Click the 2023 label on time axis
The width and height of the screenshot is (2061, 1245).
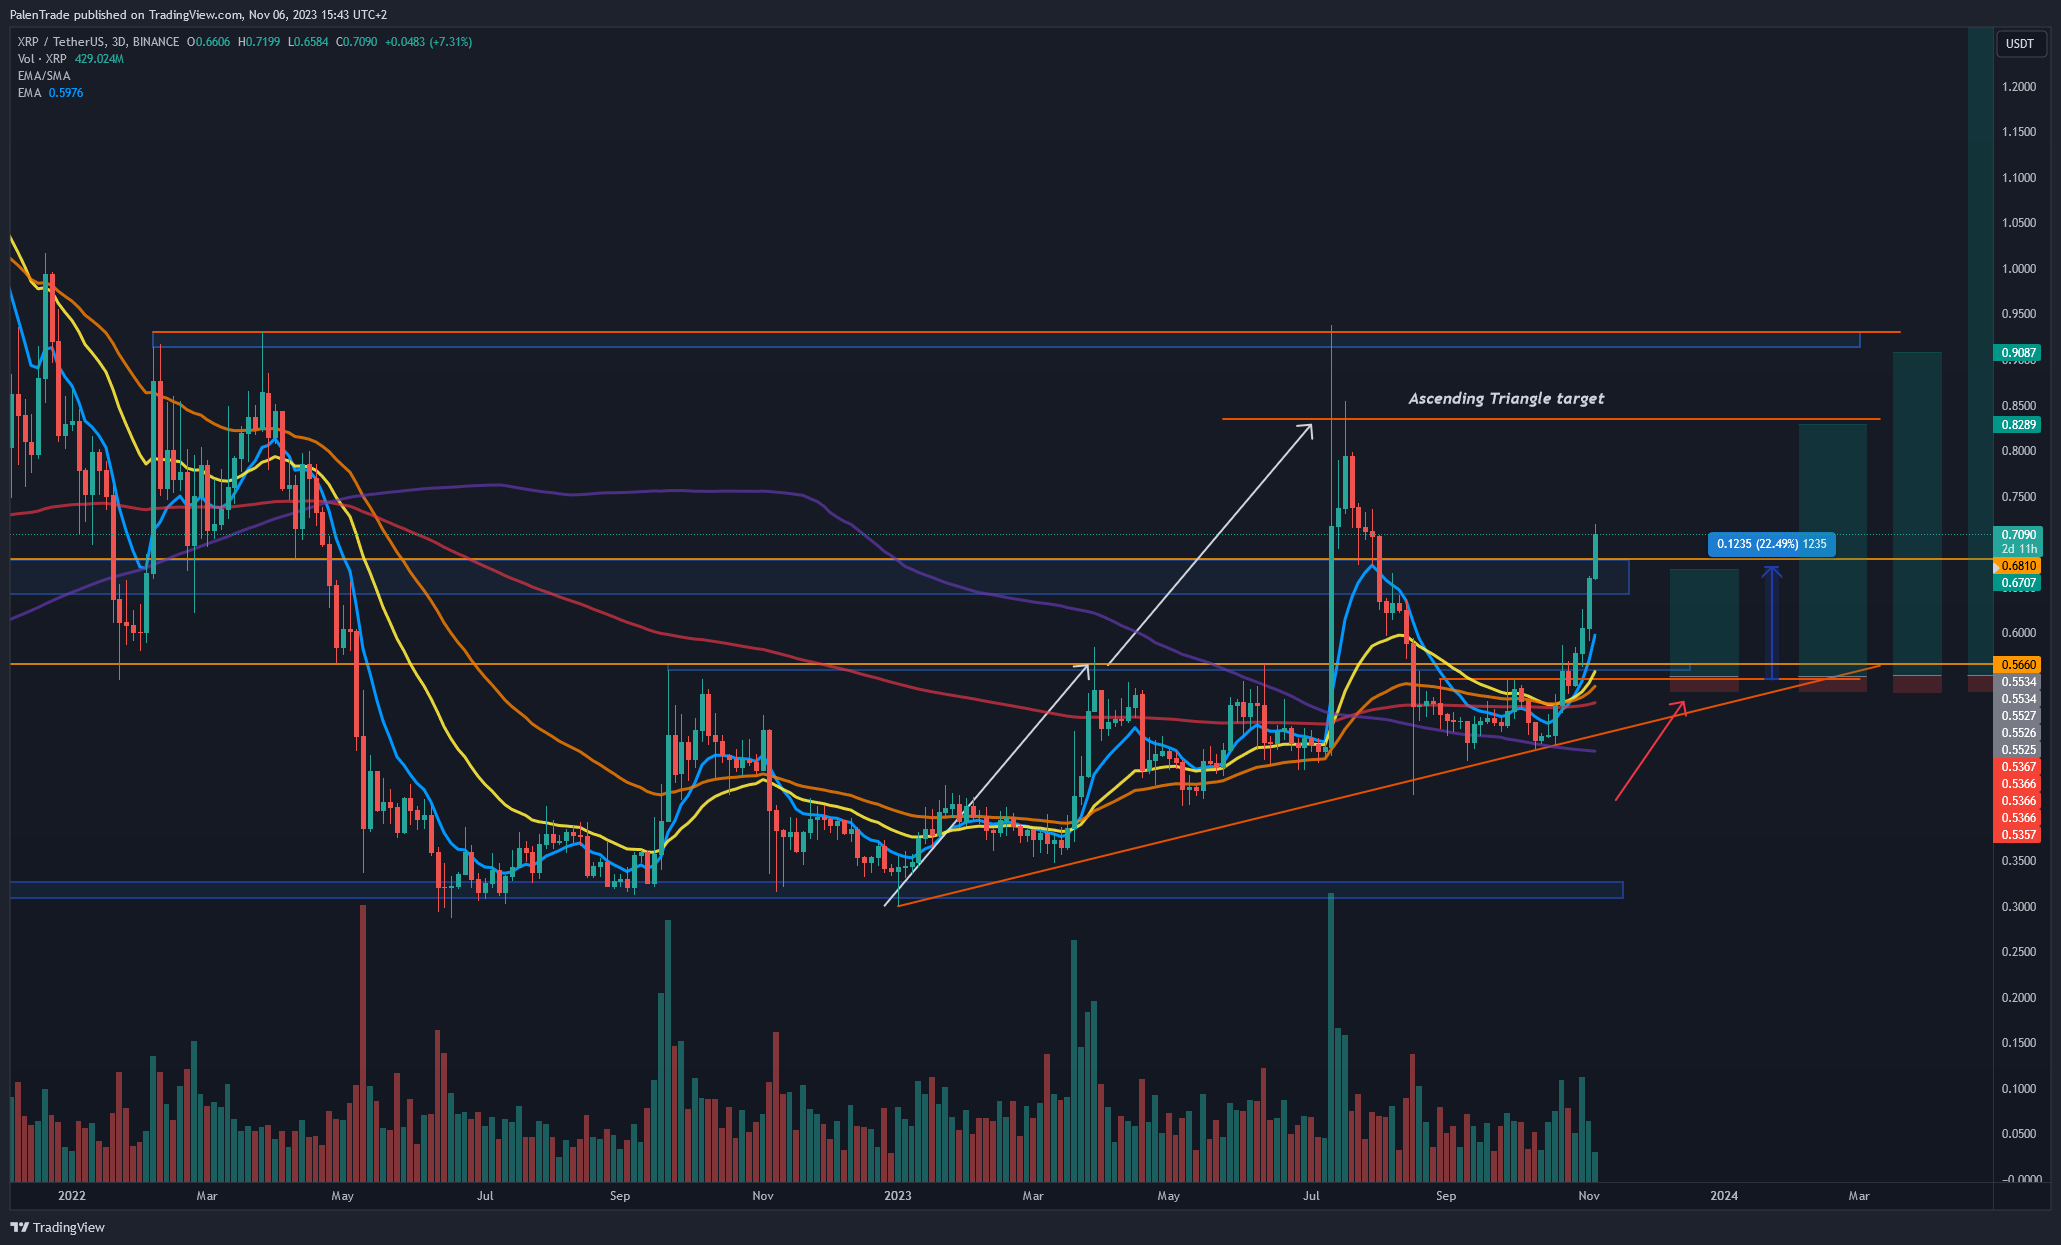(898, 1196)
